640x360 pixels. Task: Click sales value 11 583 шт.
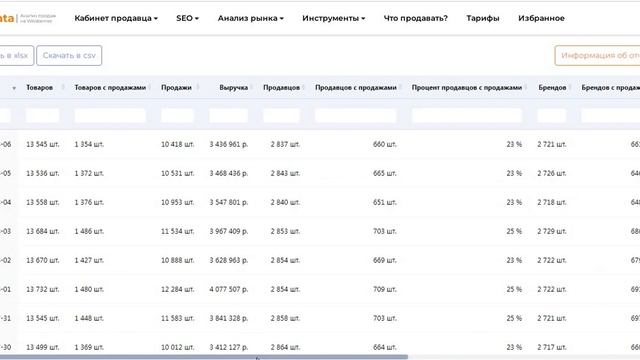click(x=178, y=318)
